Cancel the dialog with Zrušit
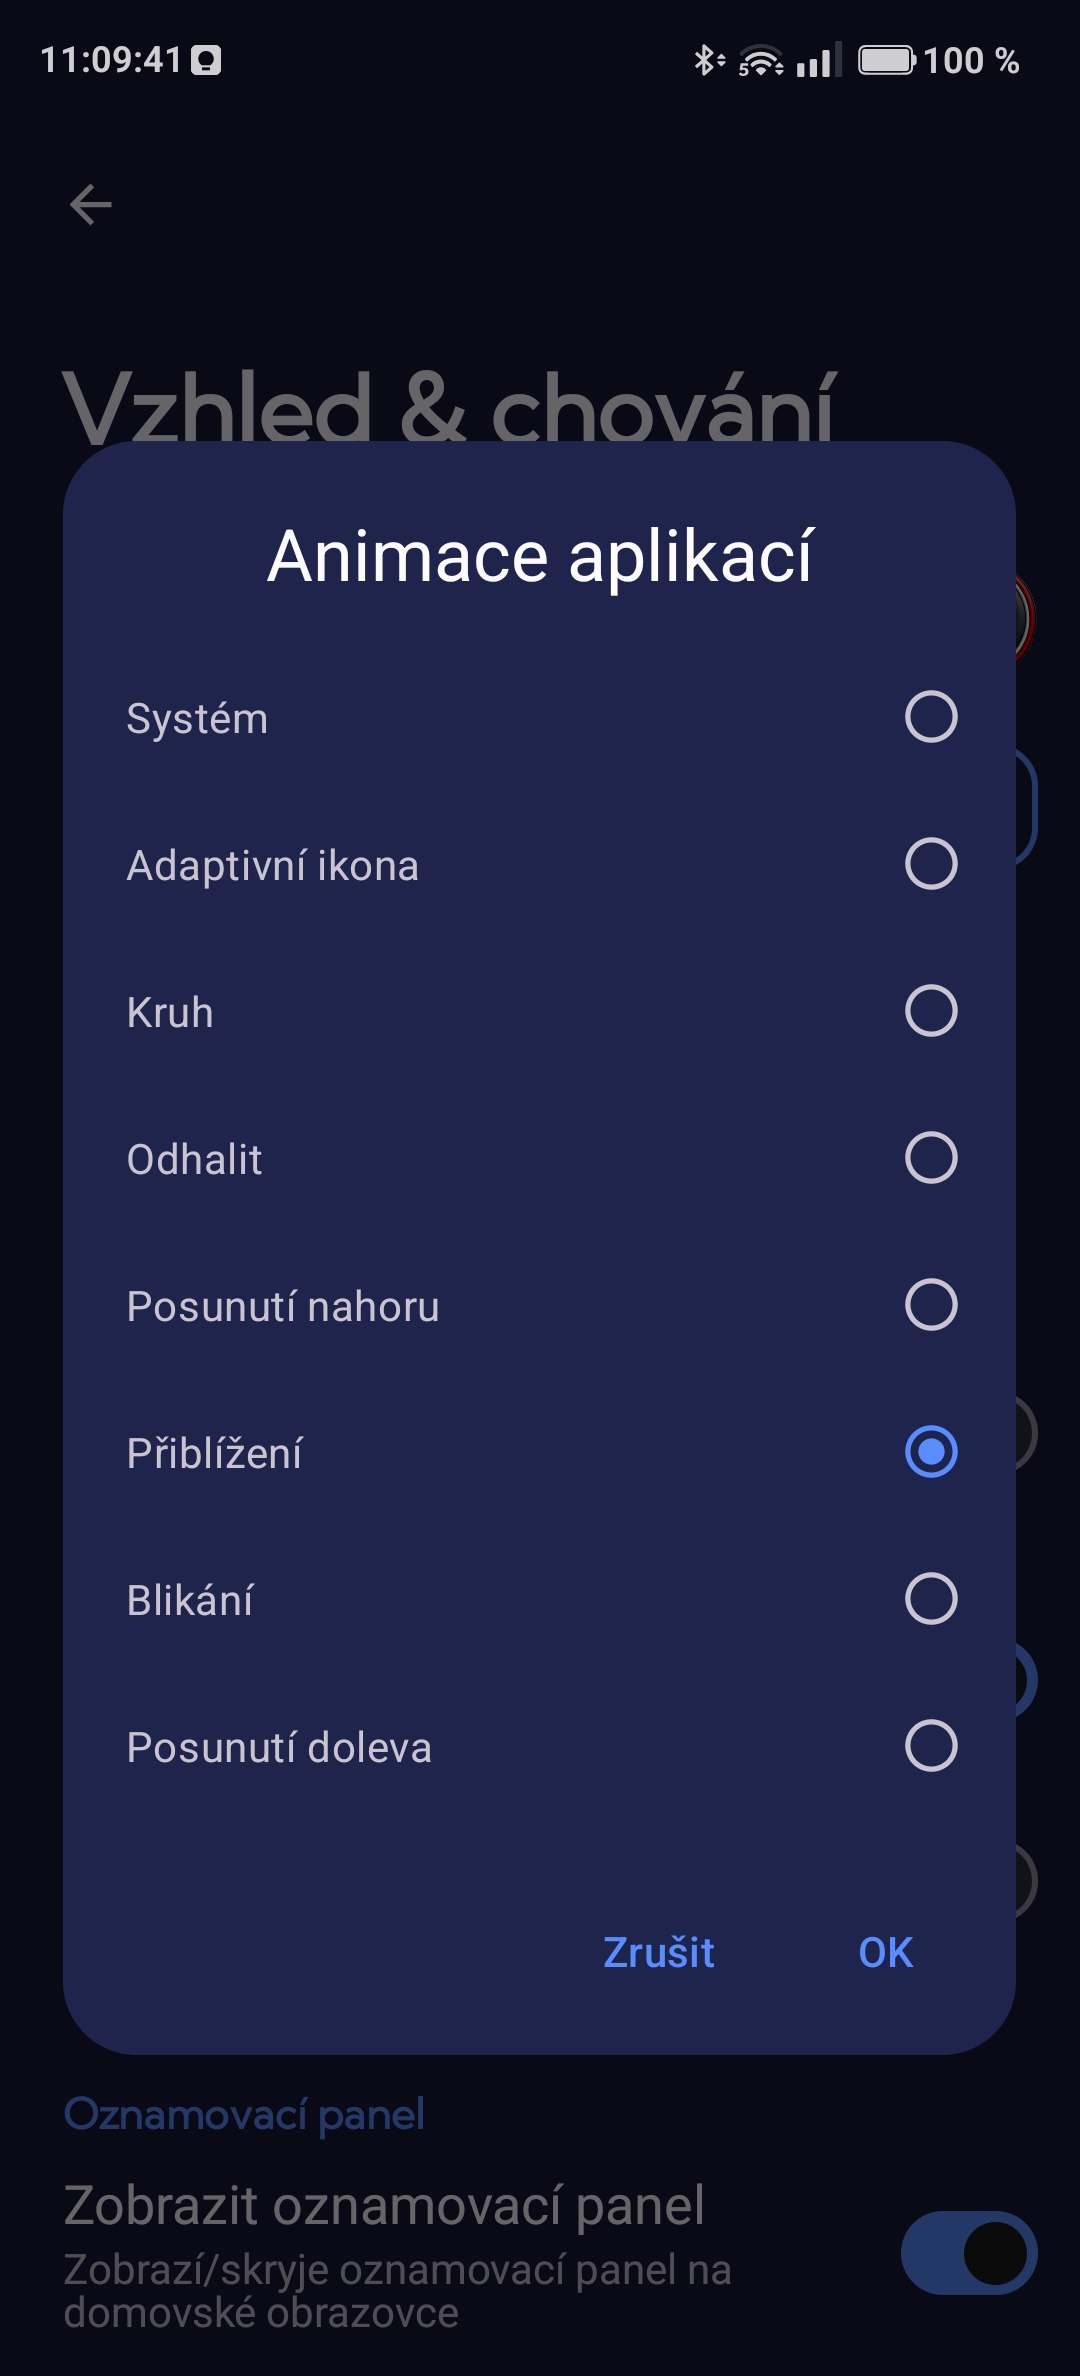This screenshot has height=2376, width=1080. tap(659, 1952)
